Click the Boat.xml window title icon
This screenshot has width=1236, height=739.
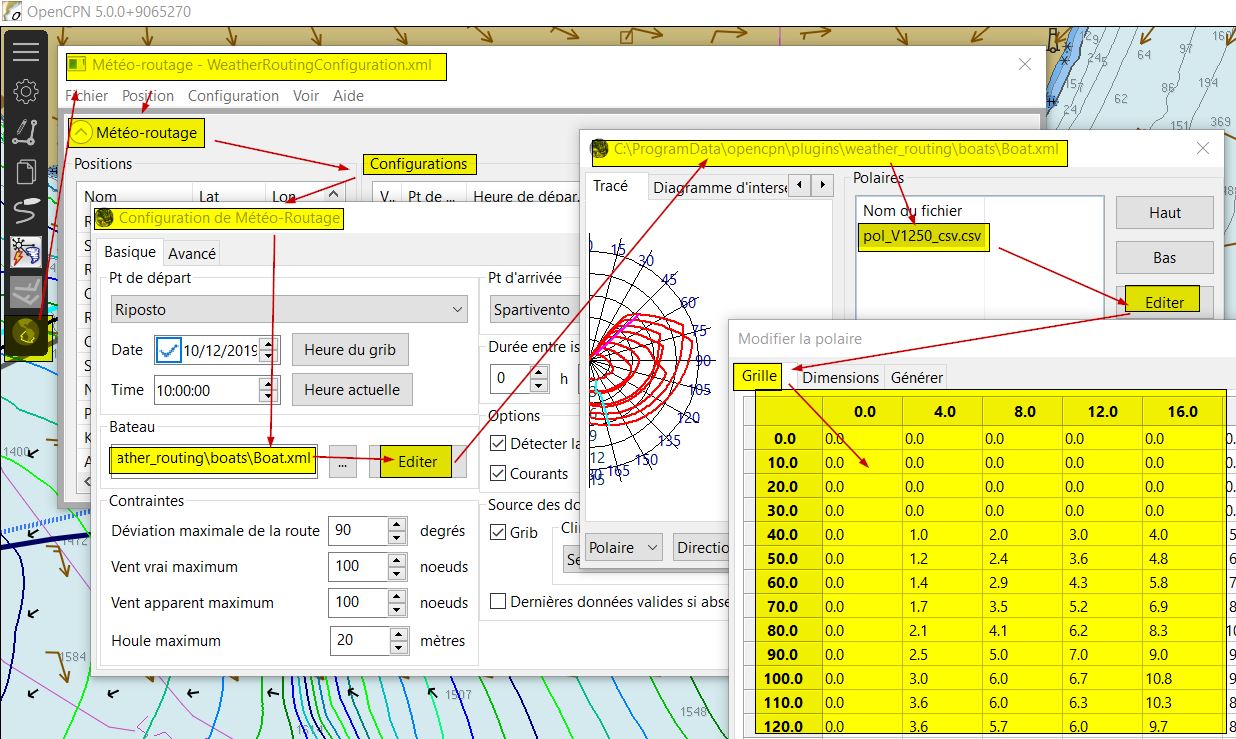600,151
